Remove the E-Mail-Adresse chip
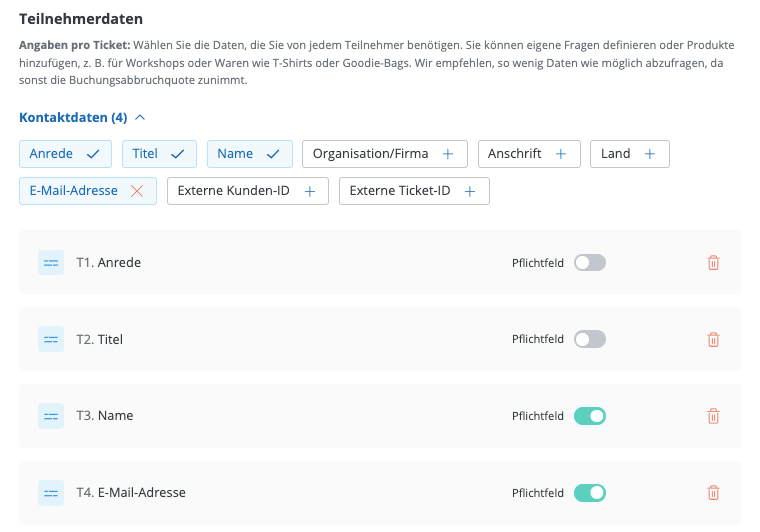760x532 pixels. tap(137, 191)
